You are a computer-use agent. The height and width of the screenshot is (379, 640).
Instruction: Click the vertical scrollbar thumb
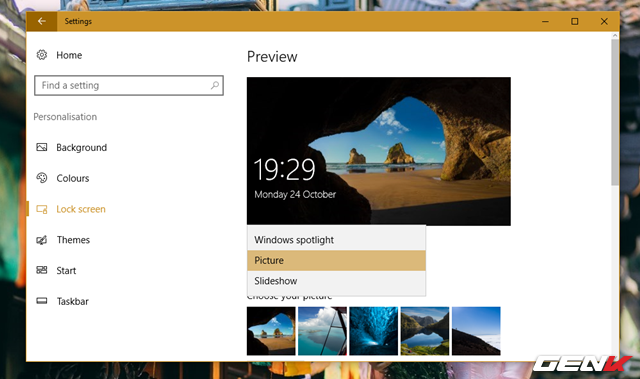[615, 112]
